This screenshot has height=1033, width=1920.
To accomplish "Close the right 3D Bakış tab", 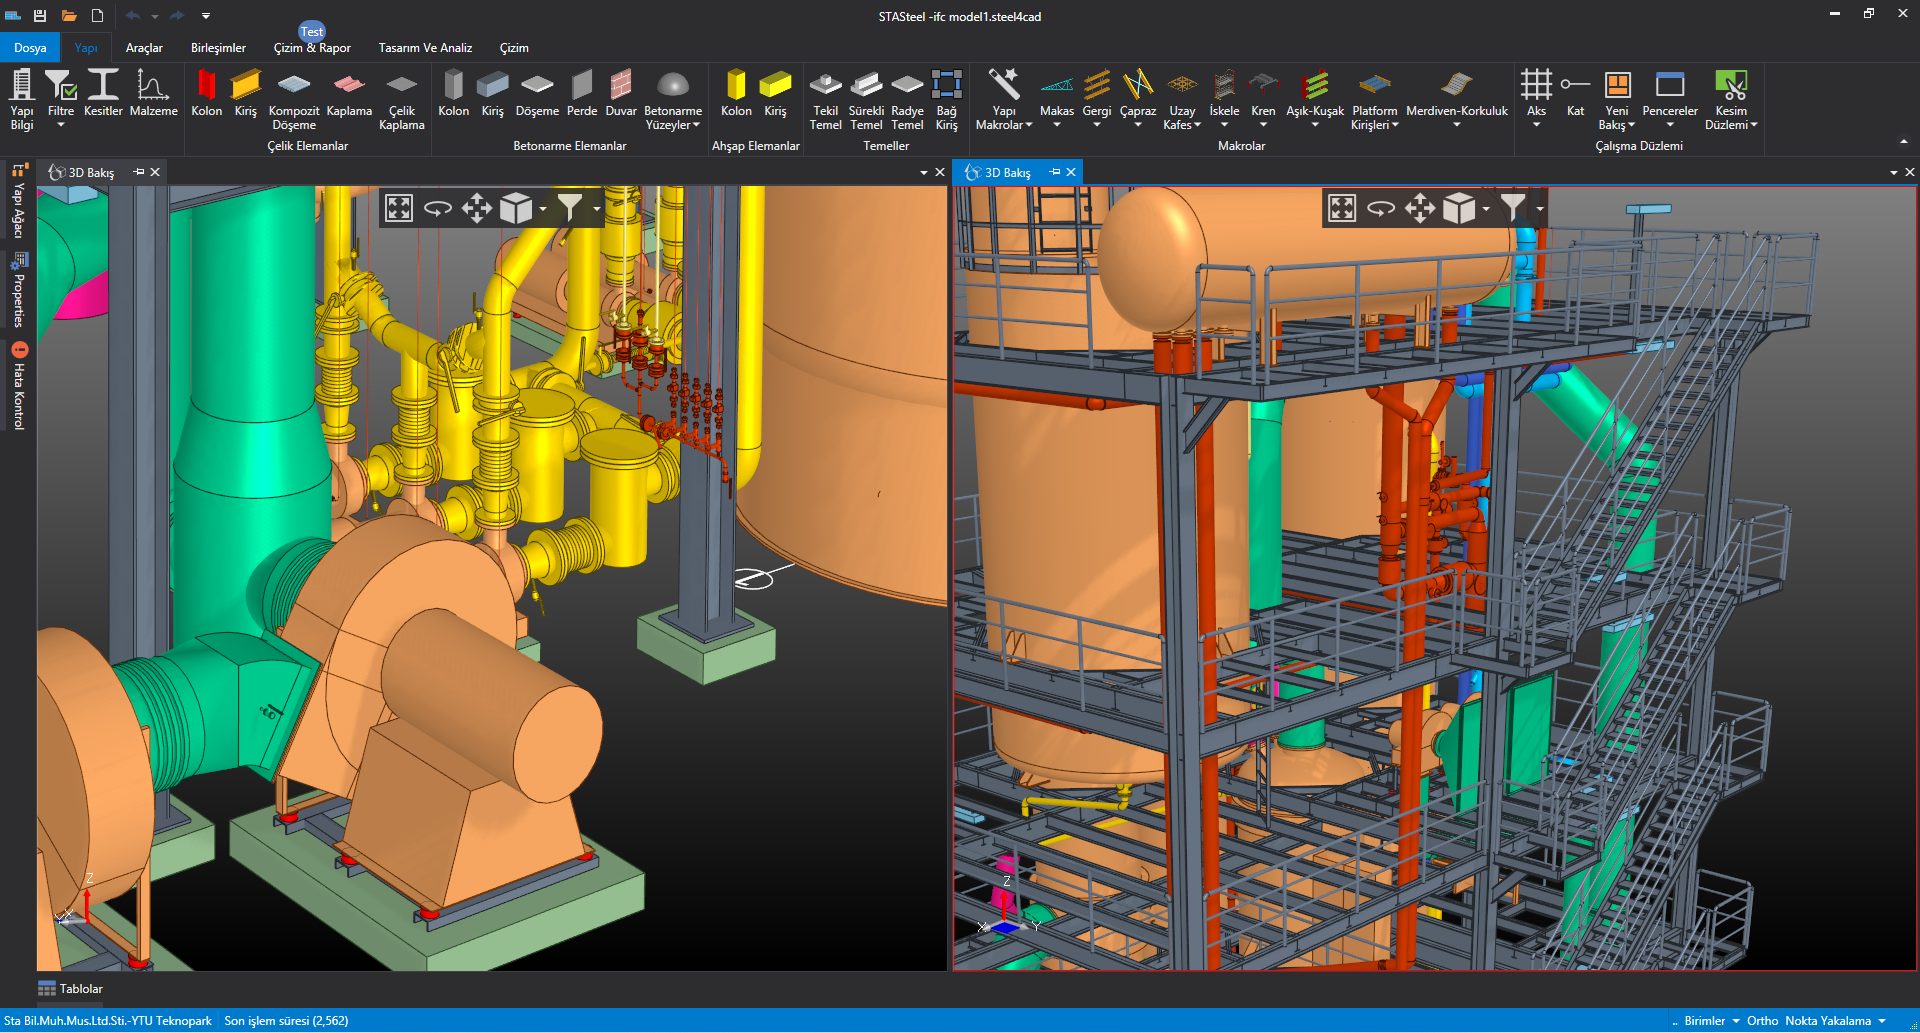I will (1071, 172).
